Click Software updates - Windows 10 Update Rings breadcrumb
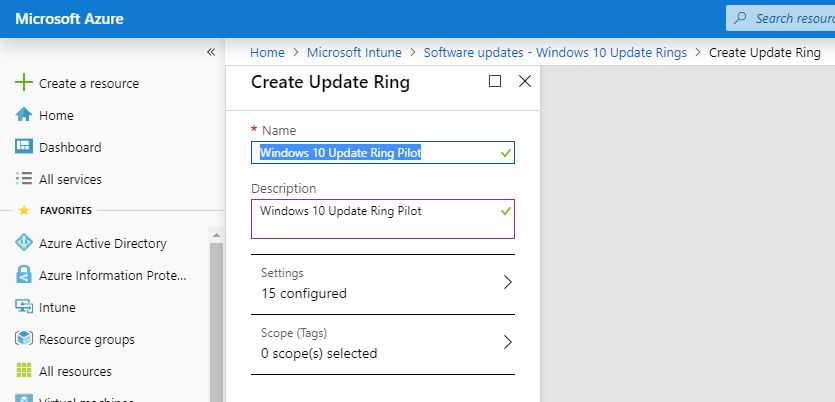Image resolution: width=835 pixels, height=402 pixels. [x=555, y=52]
